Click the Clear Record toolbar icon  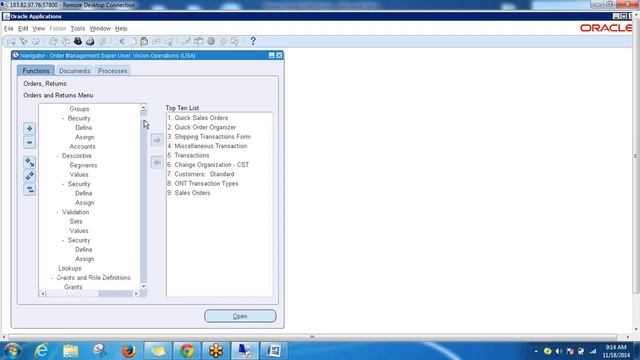156,41
